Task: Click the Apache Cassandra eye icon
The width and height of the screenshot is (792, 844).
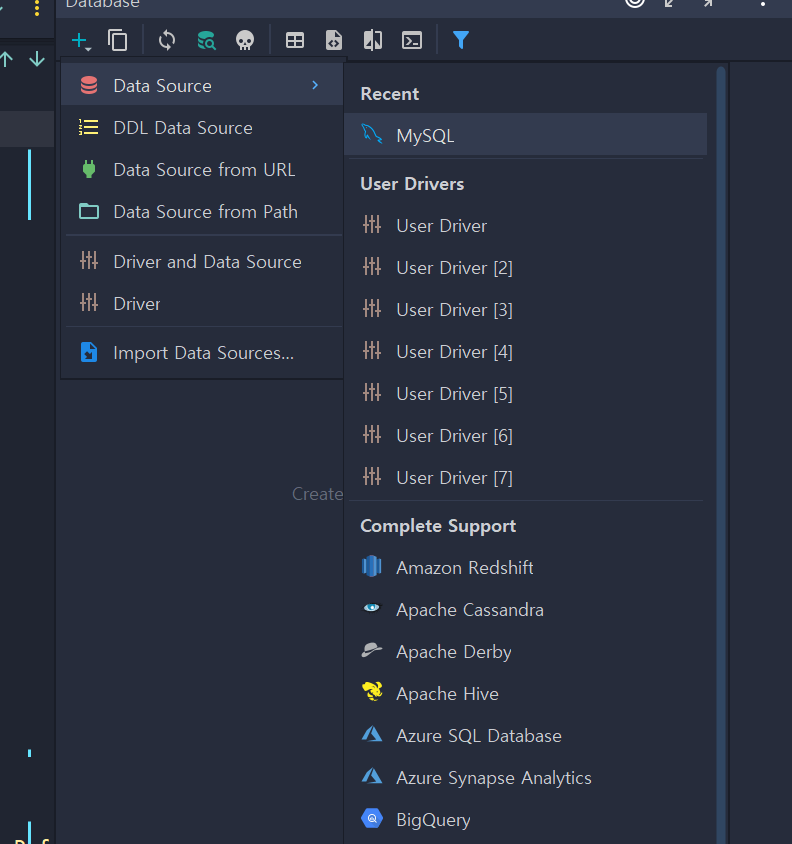Action: [372, 608]
